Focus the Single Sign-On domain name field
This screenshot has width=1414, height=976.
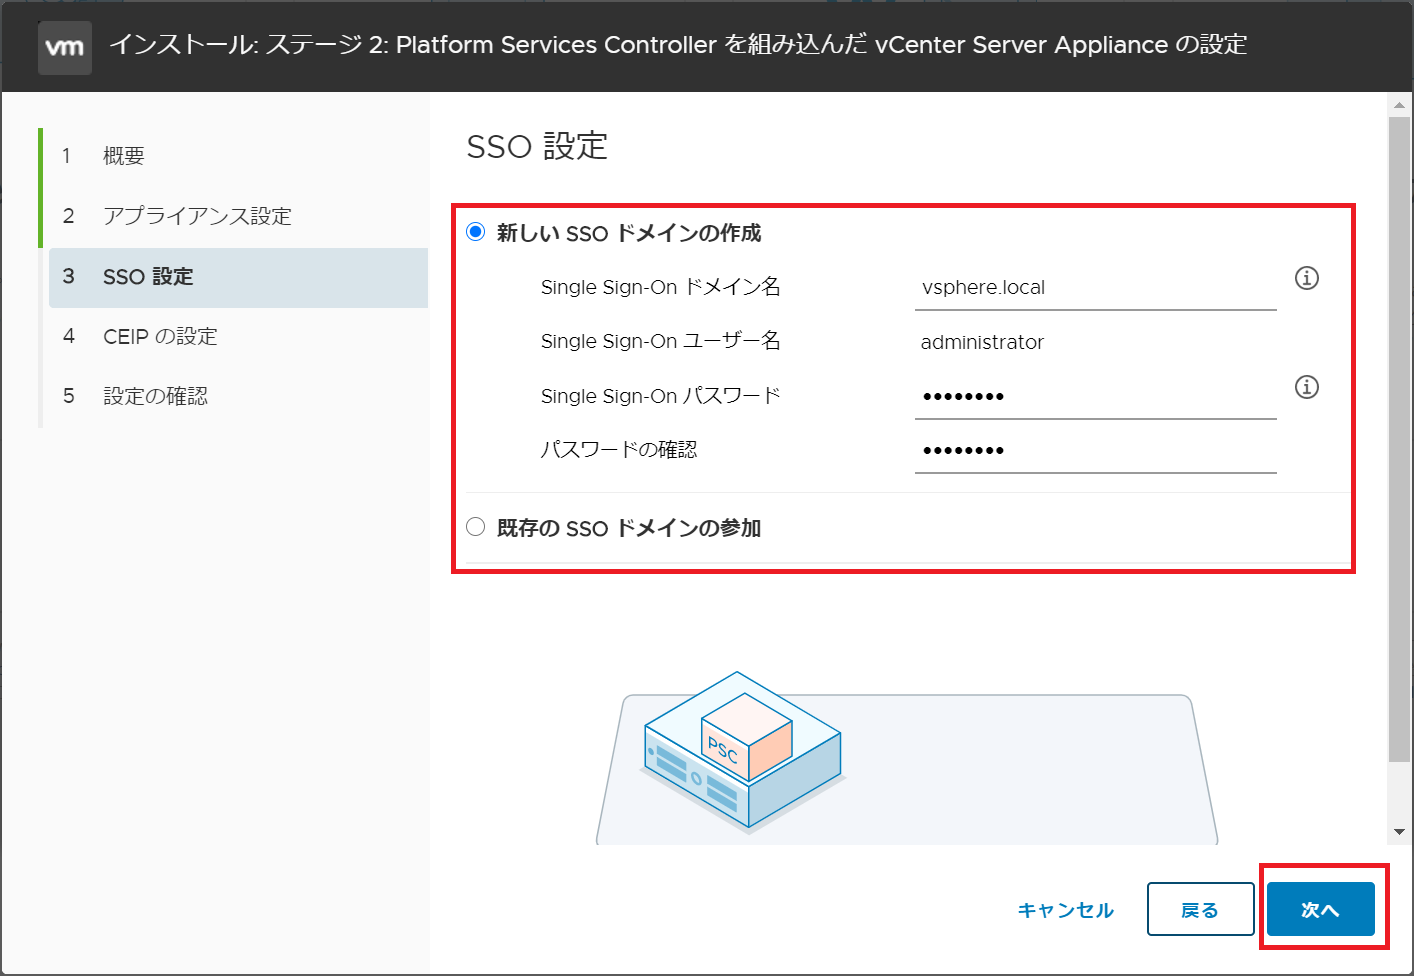point(1096,288)
